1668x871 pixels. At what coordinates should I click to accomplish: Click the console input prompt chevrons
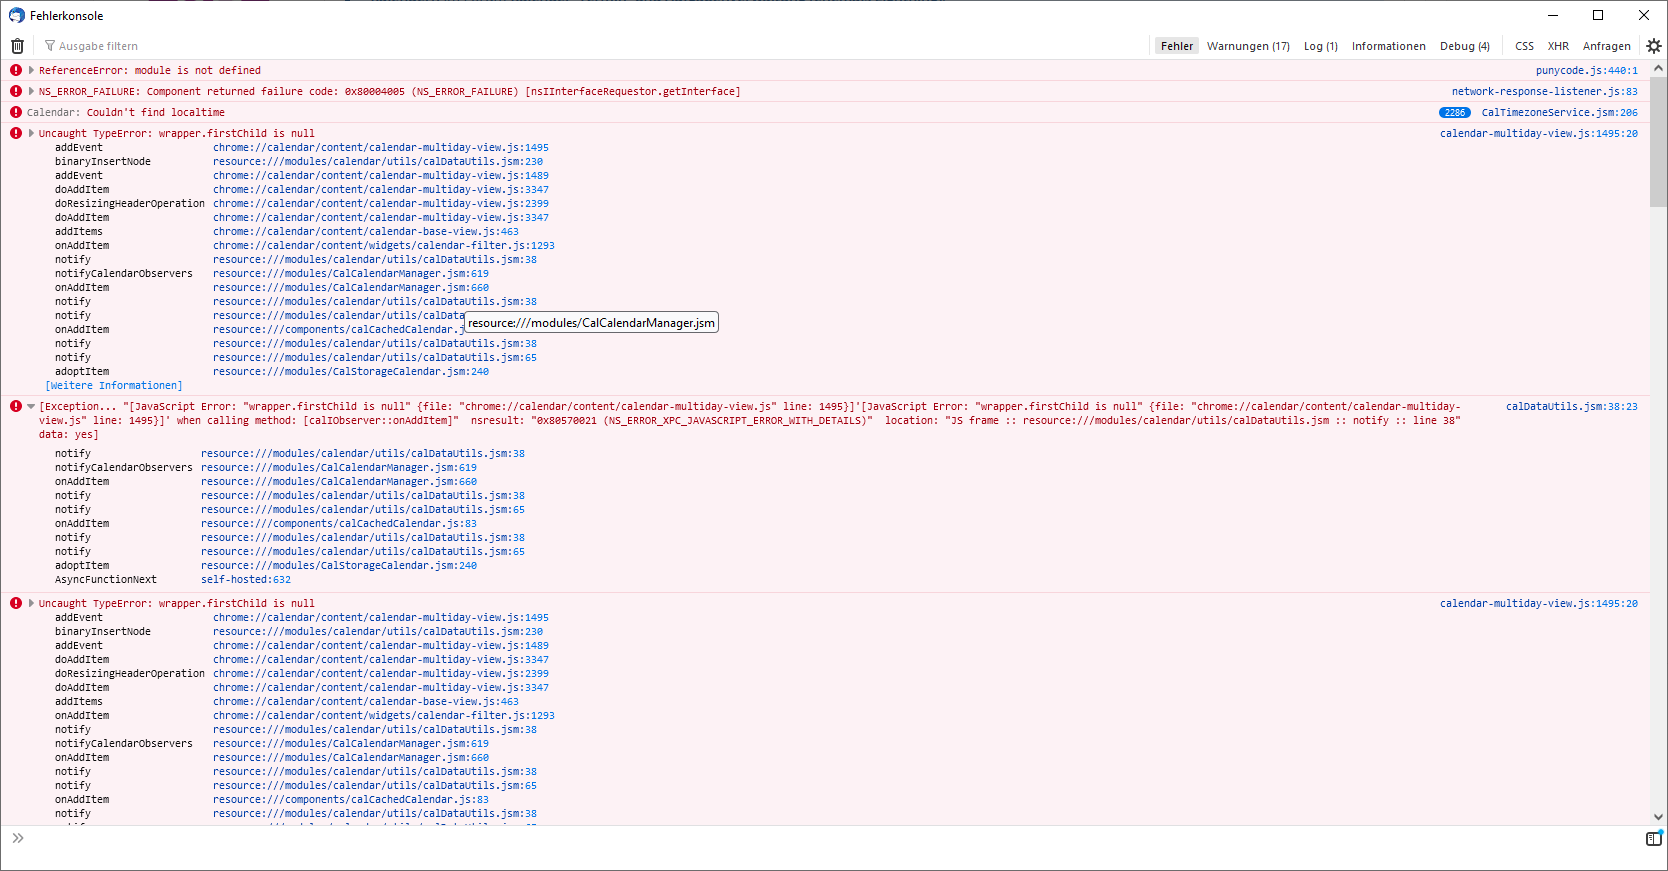[17, 838]
